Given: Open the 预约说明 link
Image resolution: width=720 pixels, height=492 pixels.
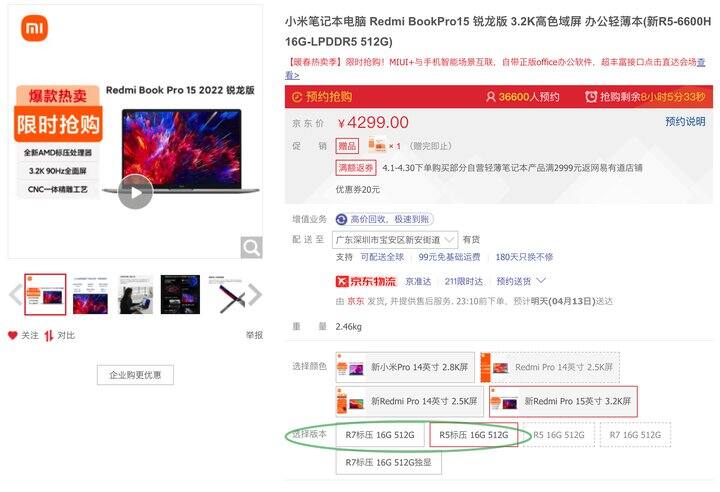Looking at the screenshot, I should [685, 121].
